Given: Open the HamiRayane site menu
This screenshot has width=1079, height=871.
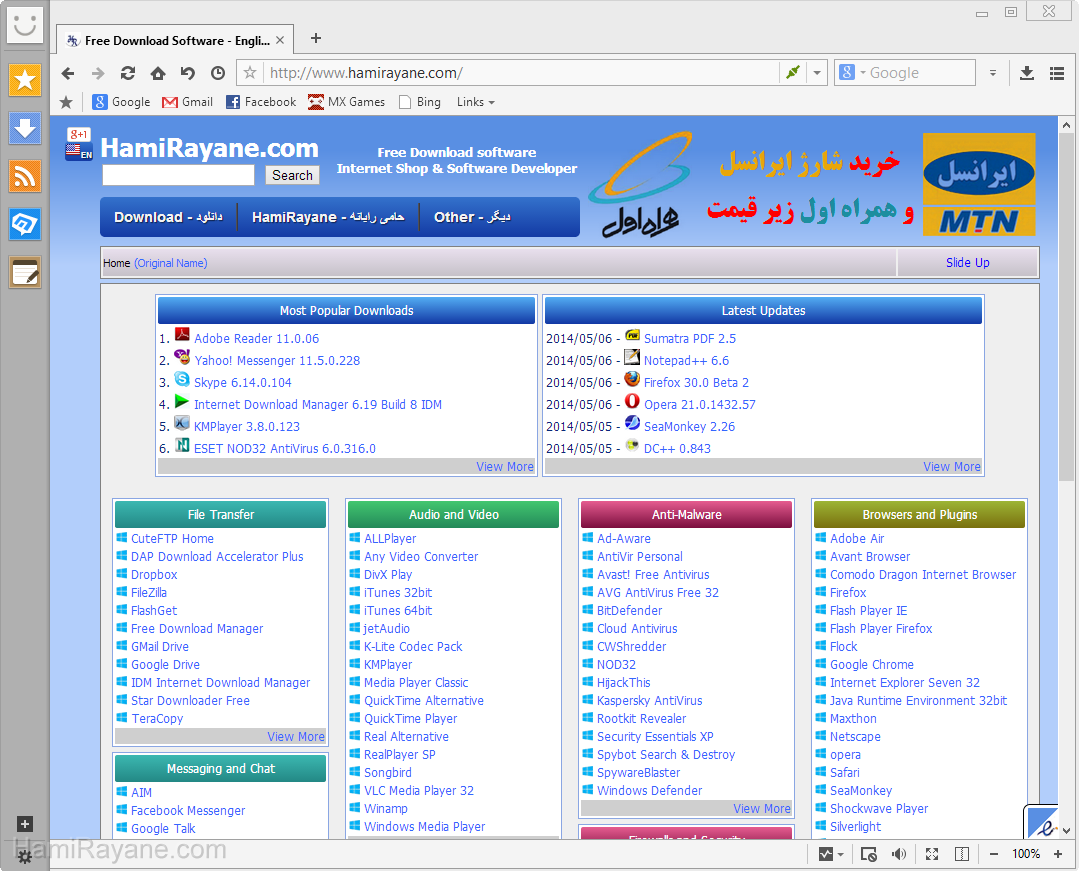Looking at the screenshot, I should coord(328,217).
